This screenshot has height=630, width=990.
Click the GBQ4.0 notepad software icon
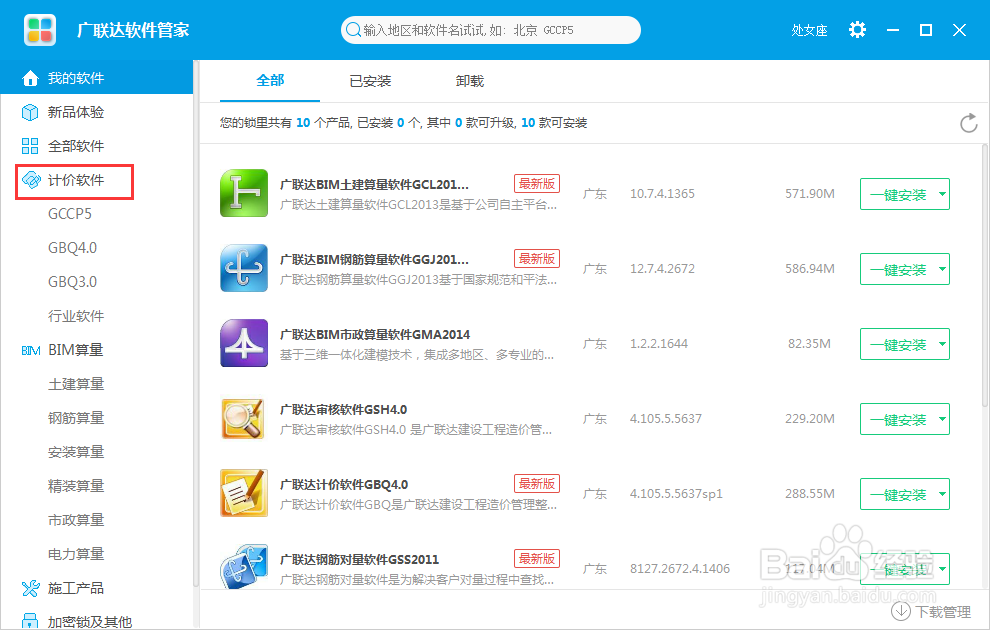(x=244, y=493)
